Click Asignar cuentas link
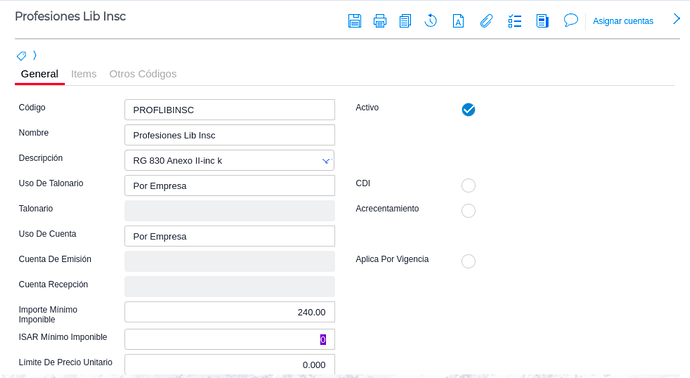This screenshot has width=690, height=378. [x=623, y=21]
